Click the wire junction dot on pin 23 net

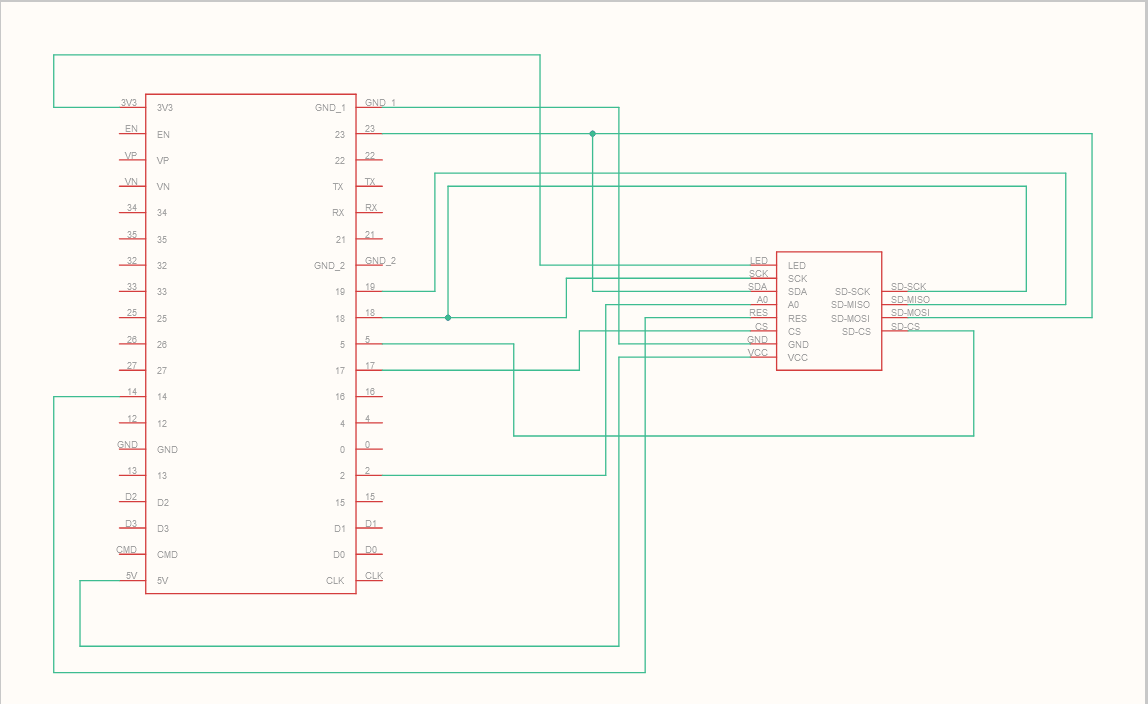(592, 133)
